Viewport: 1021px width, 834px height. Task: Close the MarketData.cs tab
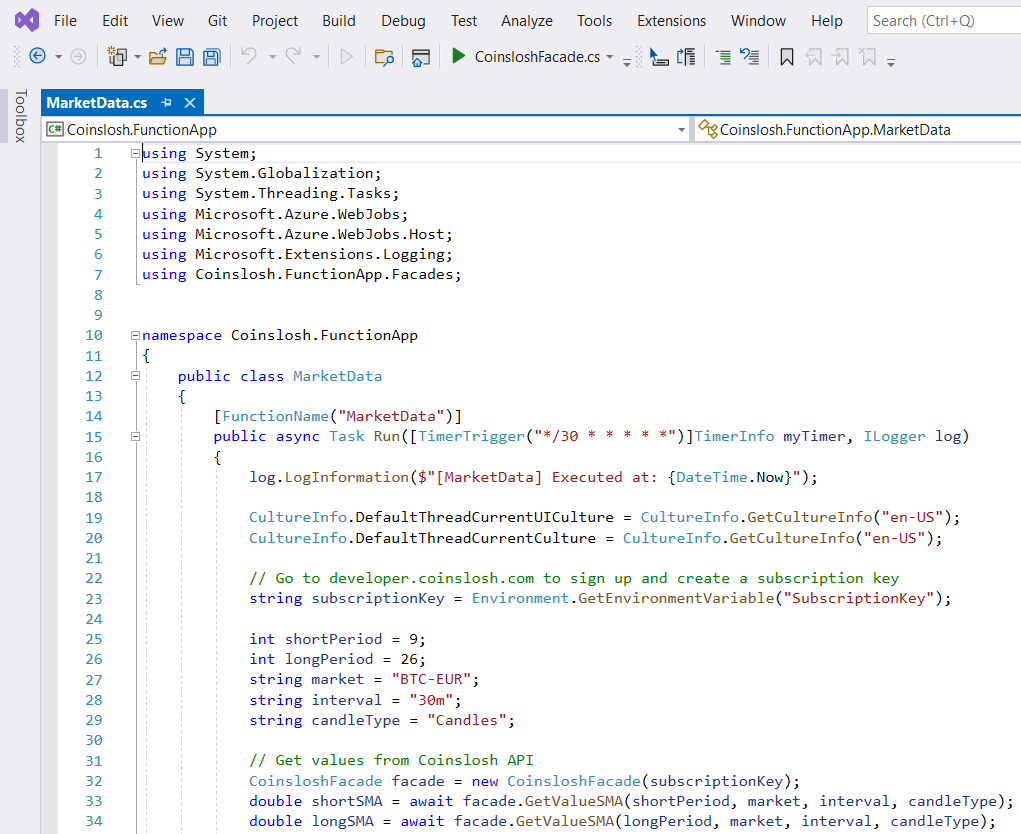coord(190,102)
